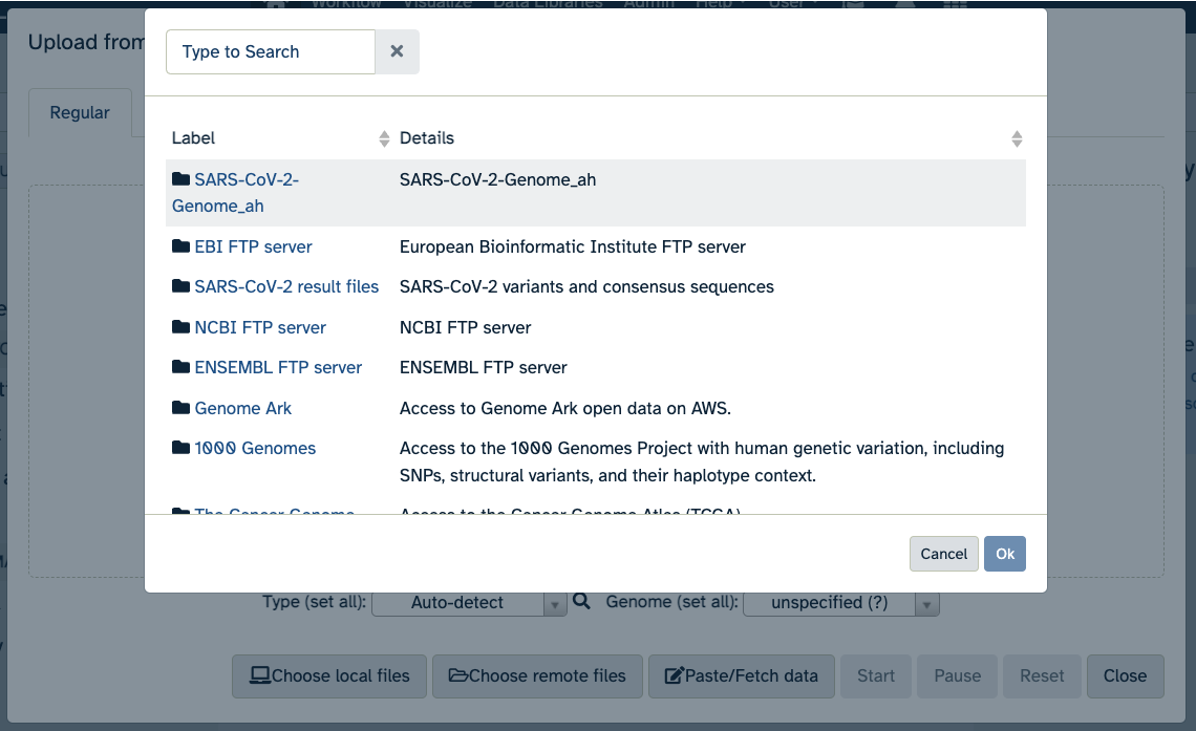The height and width of the screenshot is (732, 1196).
Task: Click folder icon beside 1000 Genomes
Action: (x=181, y=448)
